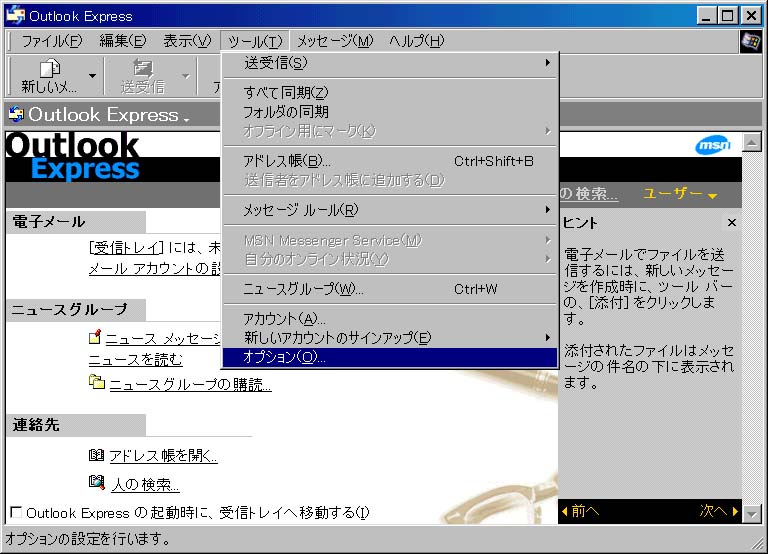
Task: Click 前へ for the previous tip
Action: point(580,511)
